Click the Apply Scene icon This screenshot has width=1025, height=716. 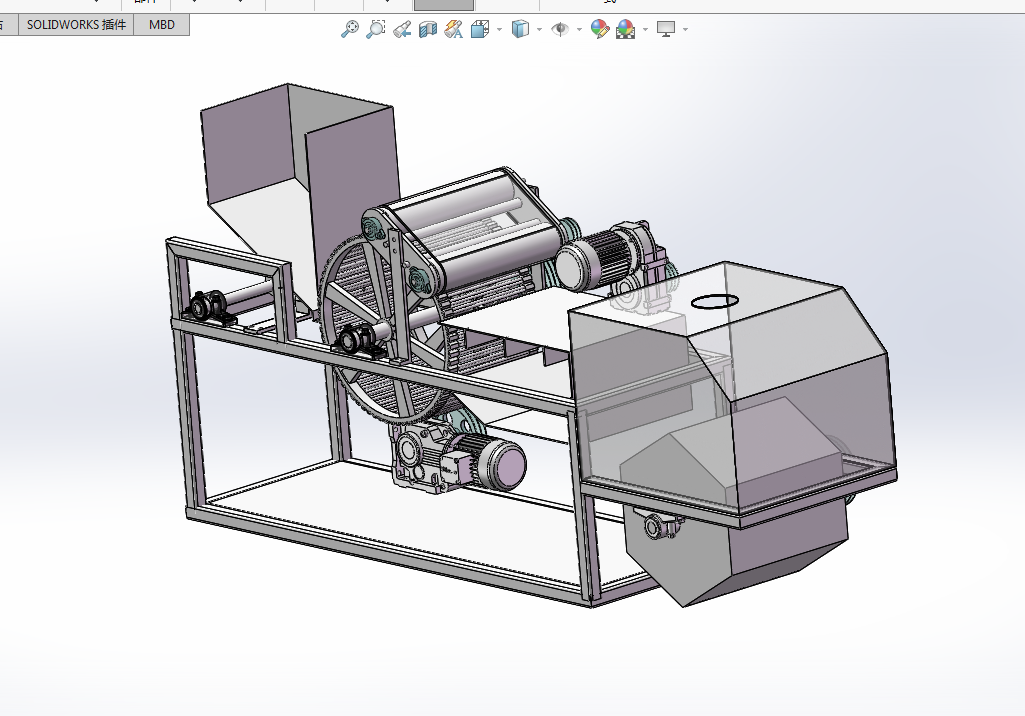[626, 29]
